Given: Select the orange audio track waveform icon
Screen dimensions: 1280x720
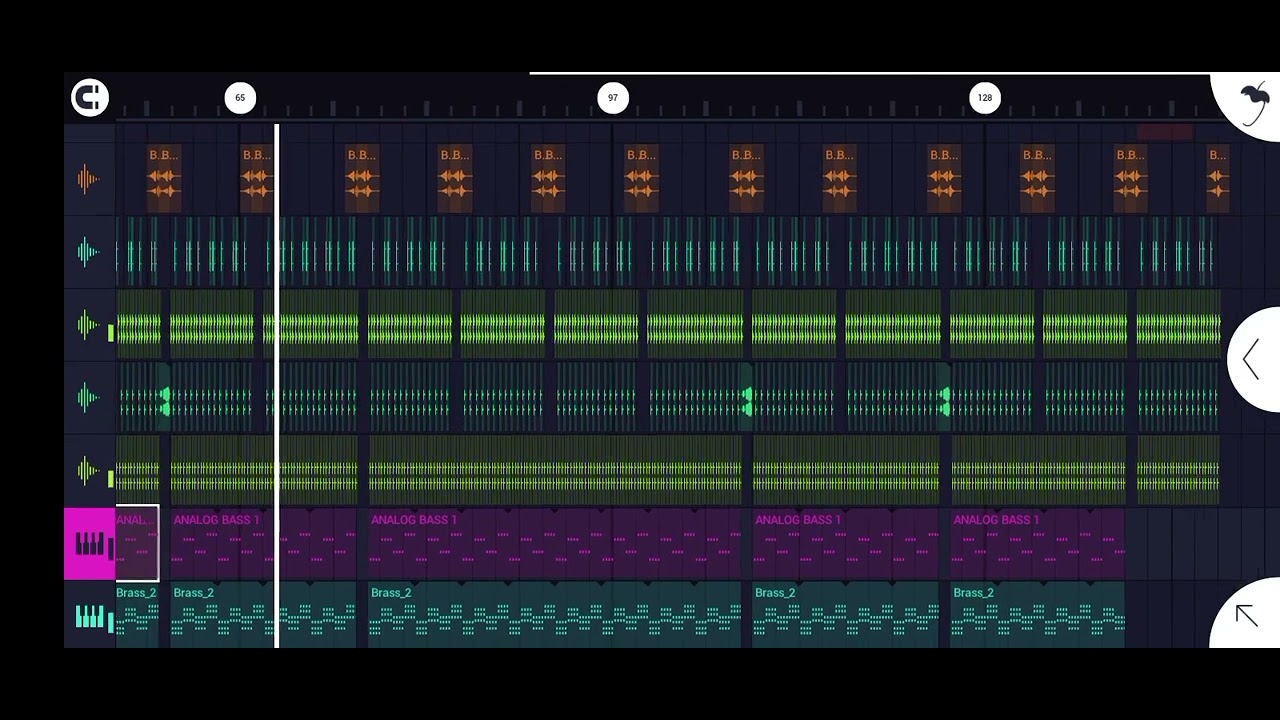Looking at the screenshot, I should coord(89,180).
